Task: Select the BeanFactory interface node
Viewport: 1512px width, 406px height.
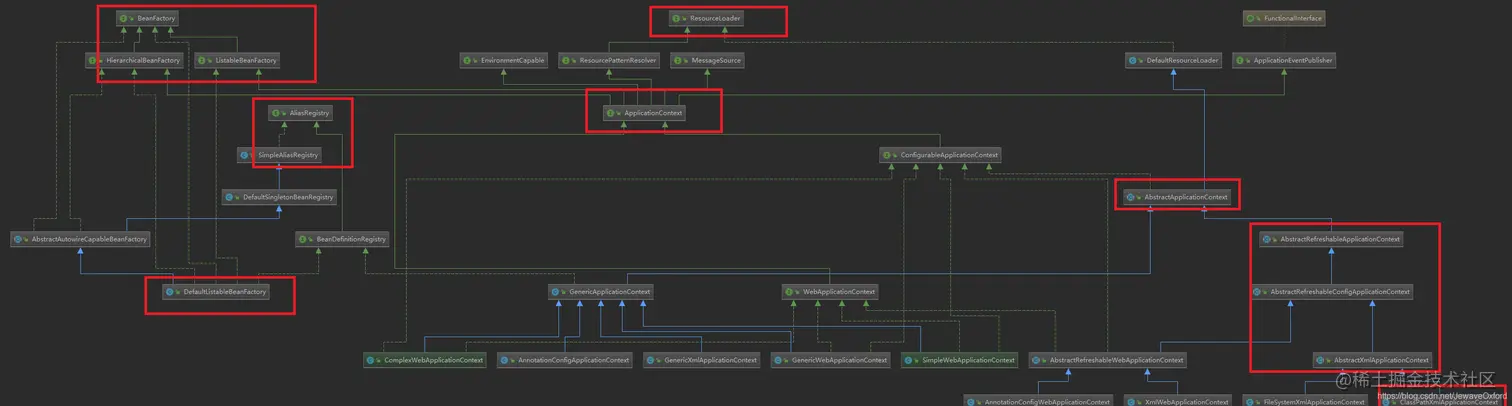Action: 148,18
